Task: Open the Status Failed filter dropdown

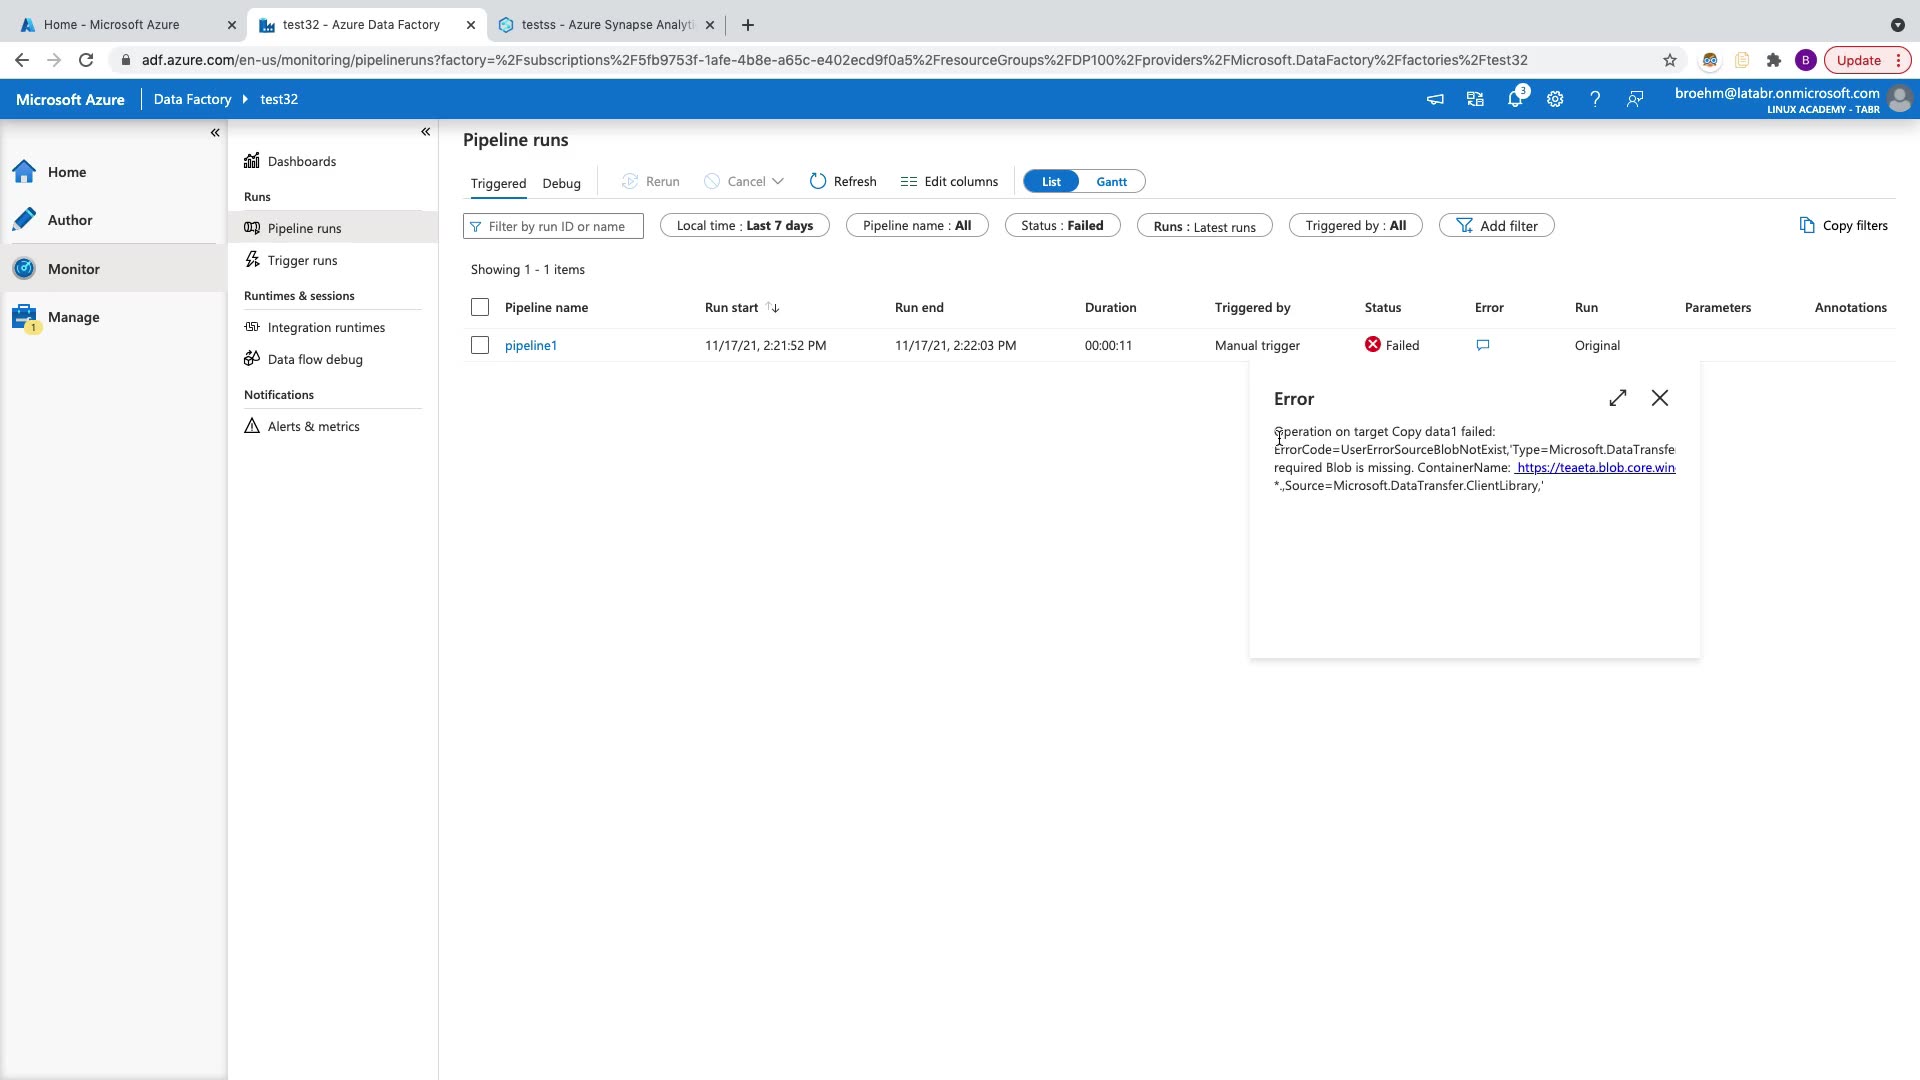Action: pos(1062,226)
